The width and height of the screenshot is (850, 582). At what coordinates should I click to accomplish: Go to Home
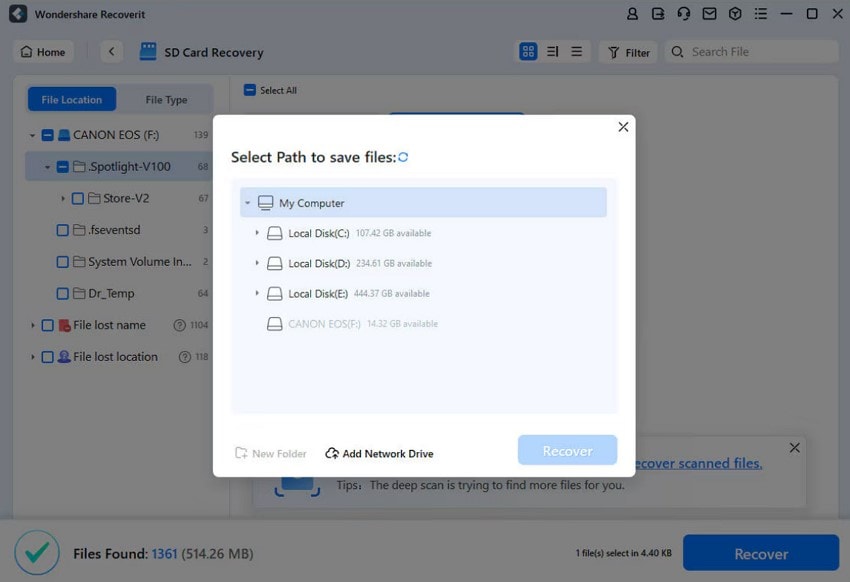click(43, 51)
